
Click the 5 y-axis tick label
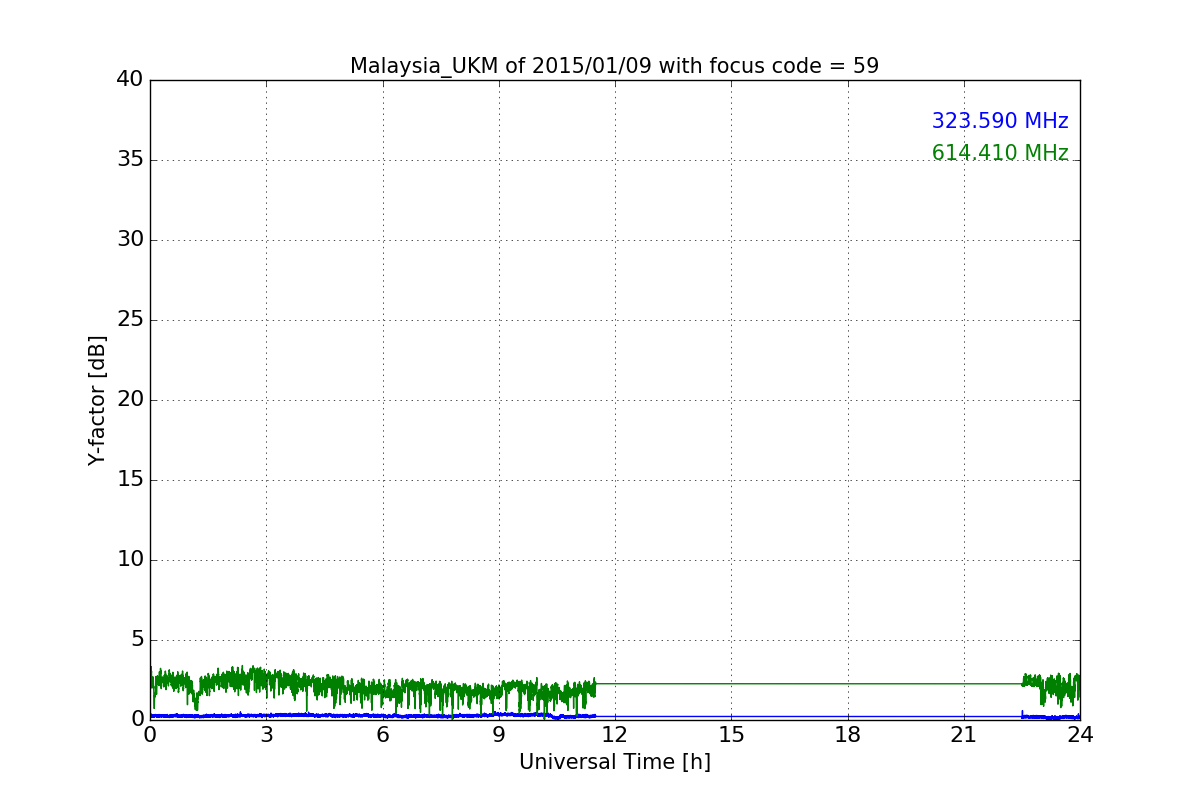click(137, 640)
